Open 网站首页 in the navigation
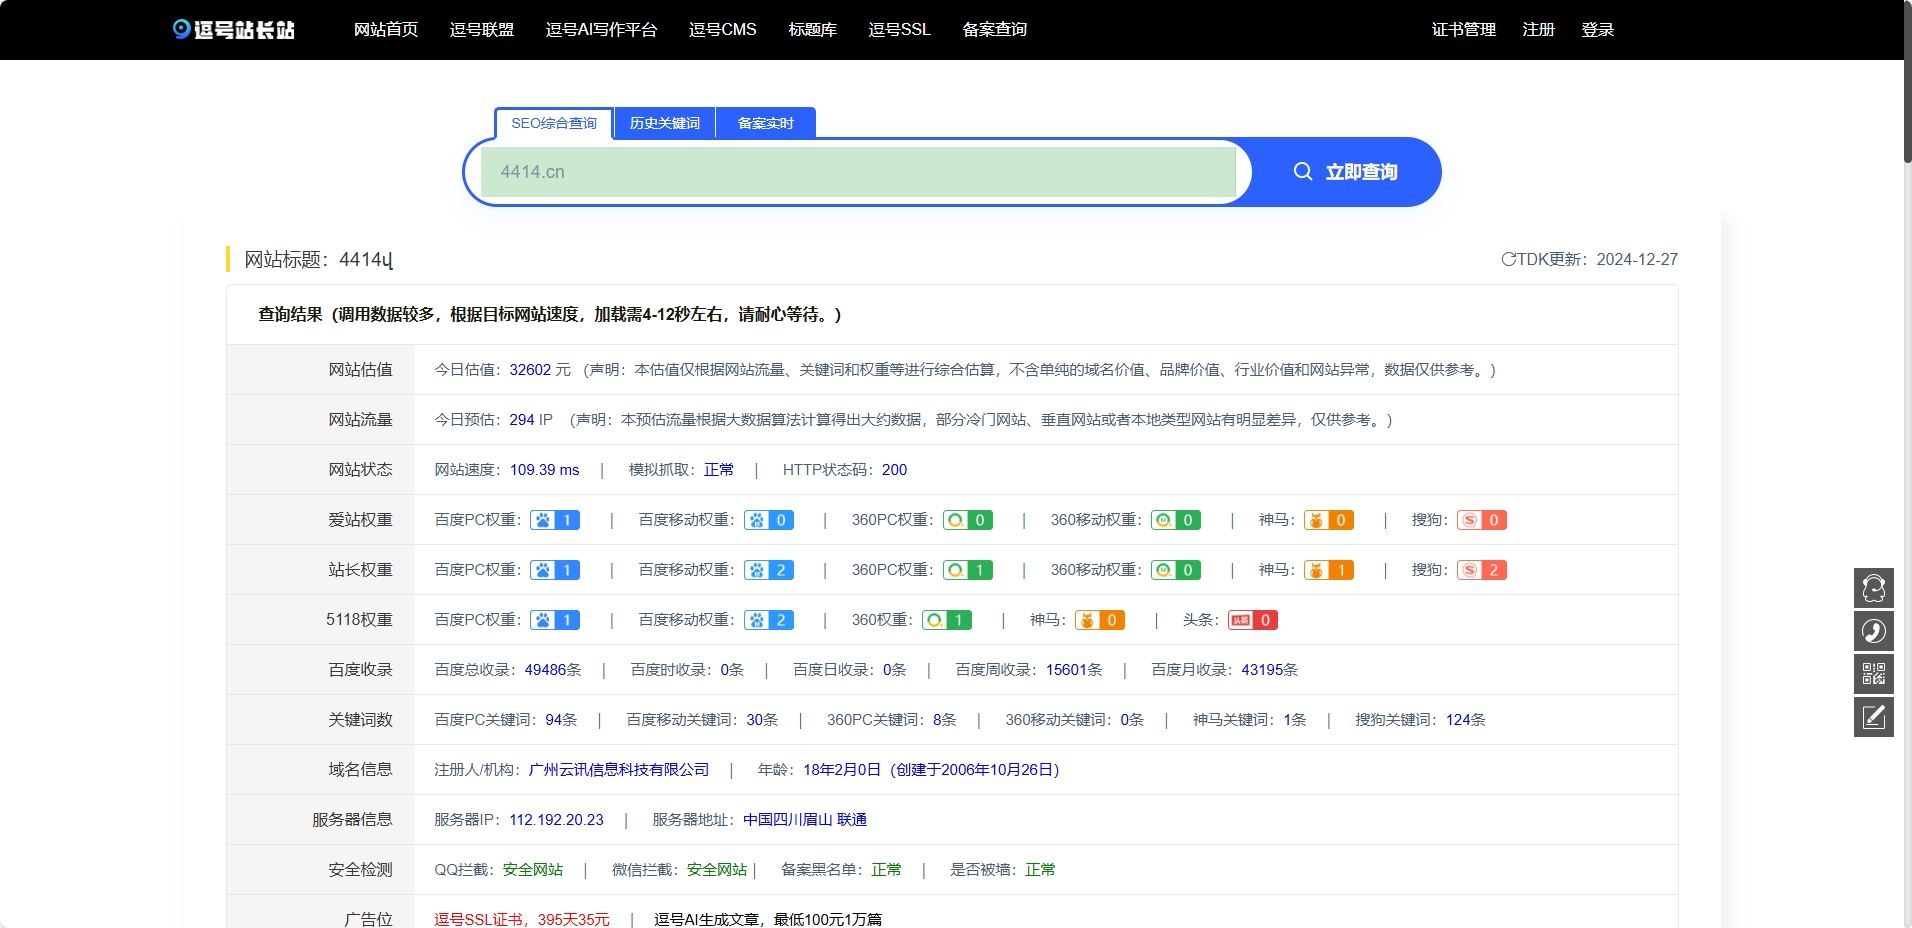1912x928 pixels. pyautogui.click(x=386, y=29)
